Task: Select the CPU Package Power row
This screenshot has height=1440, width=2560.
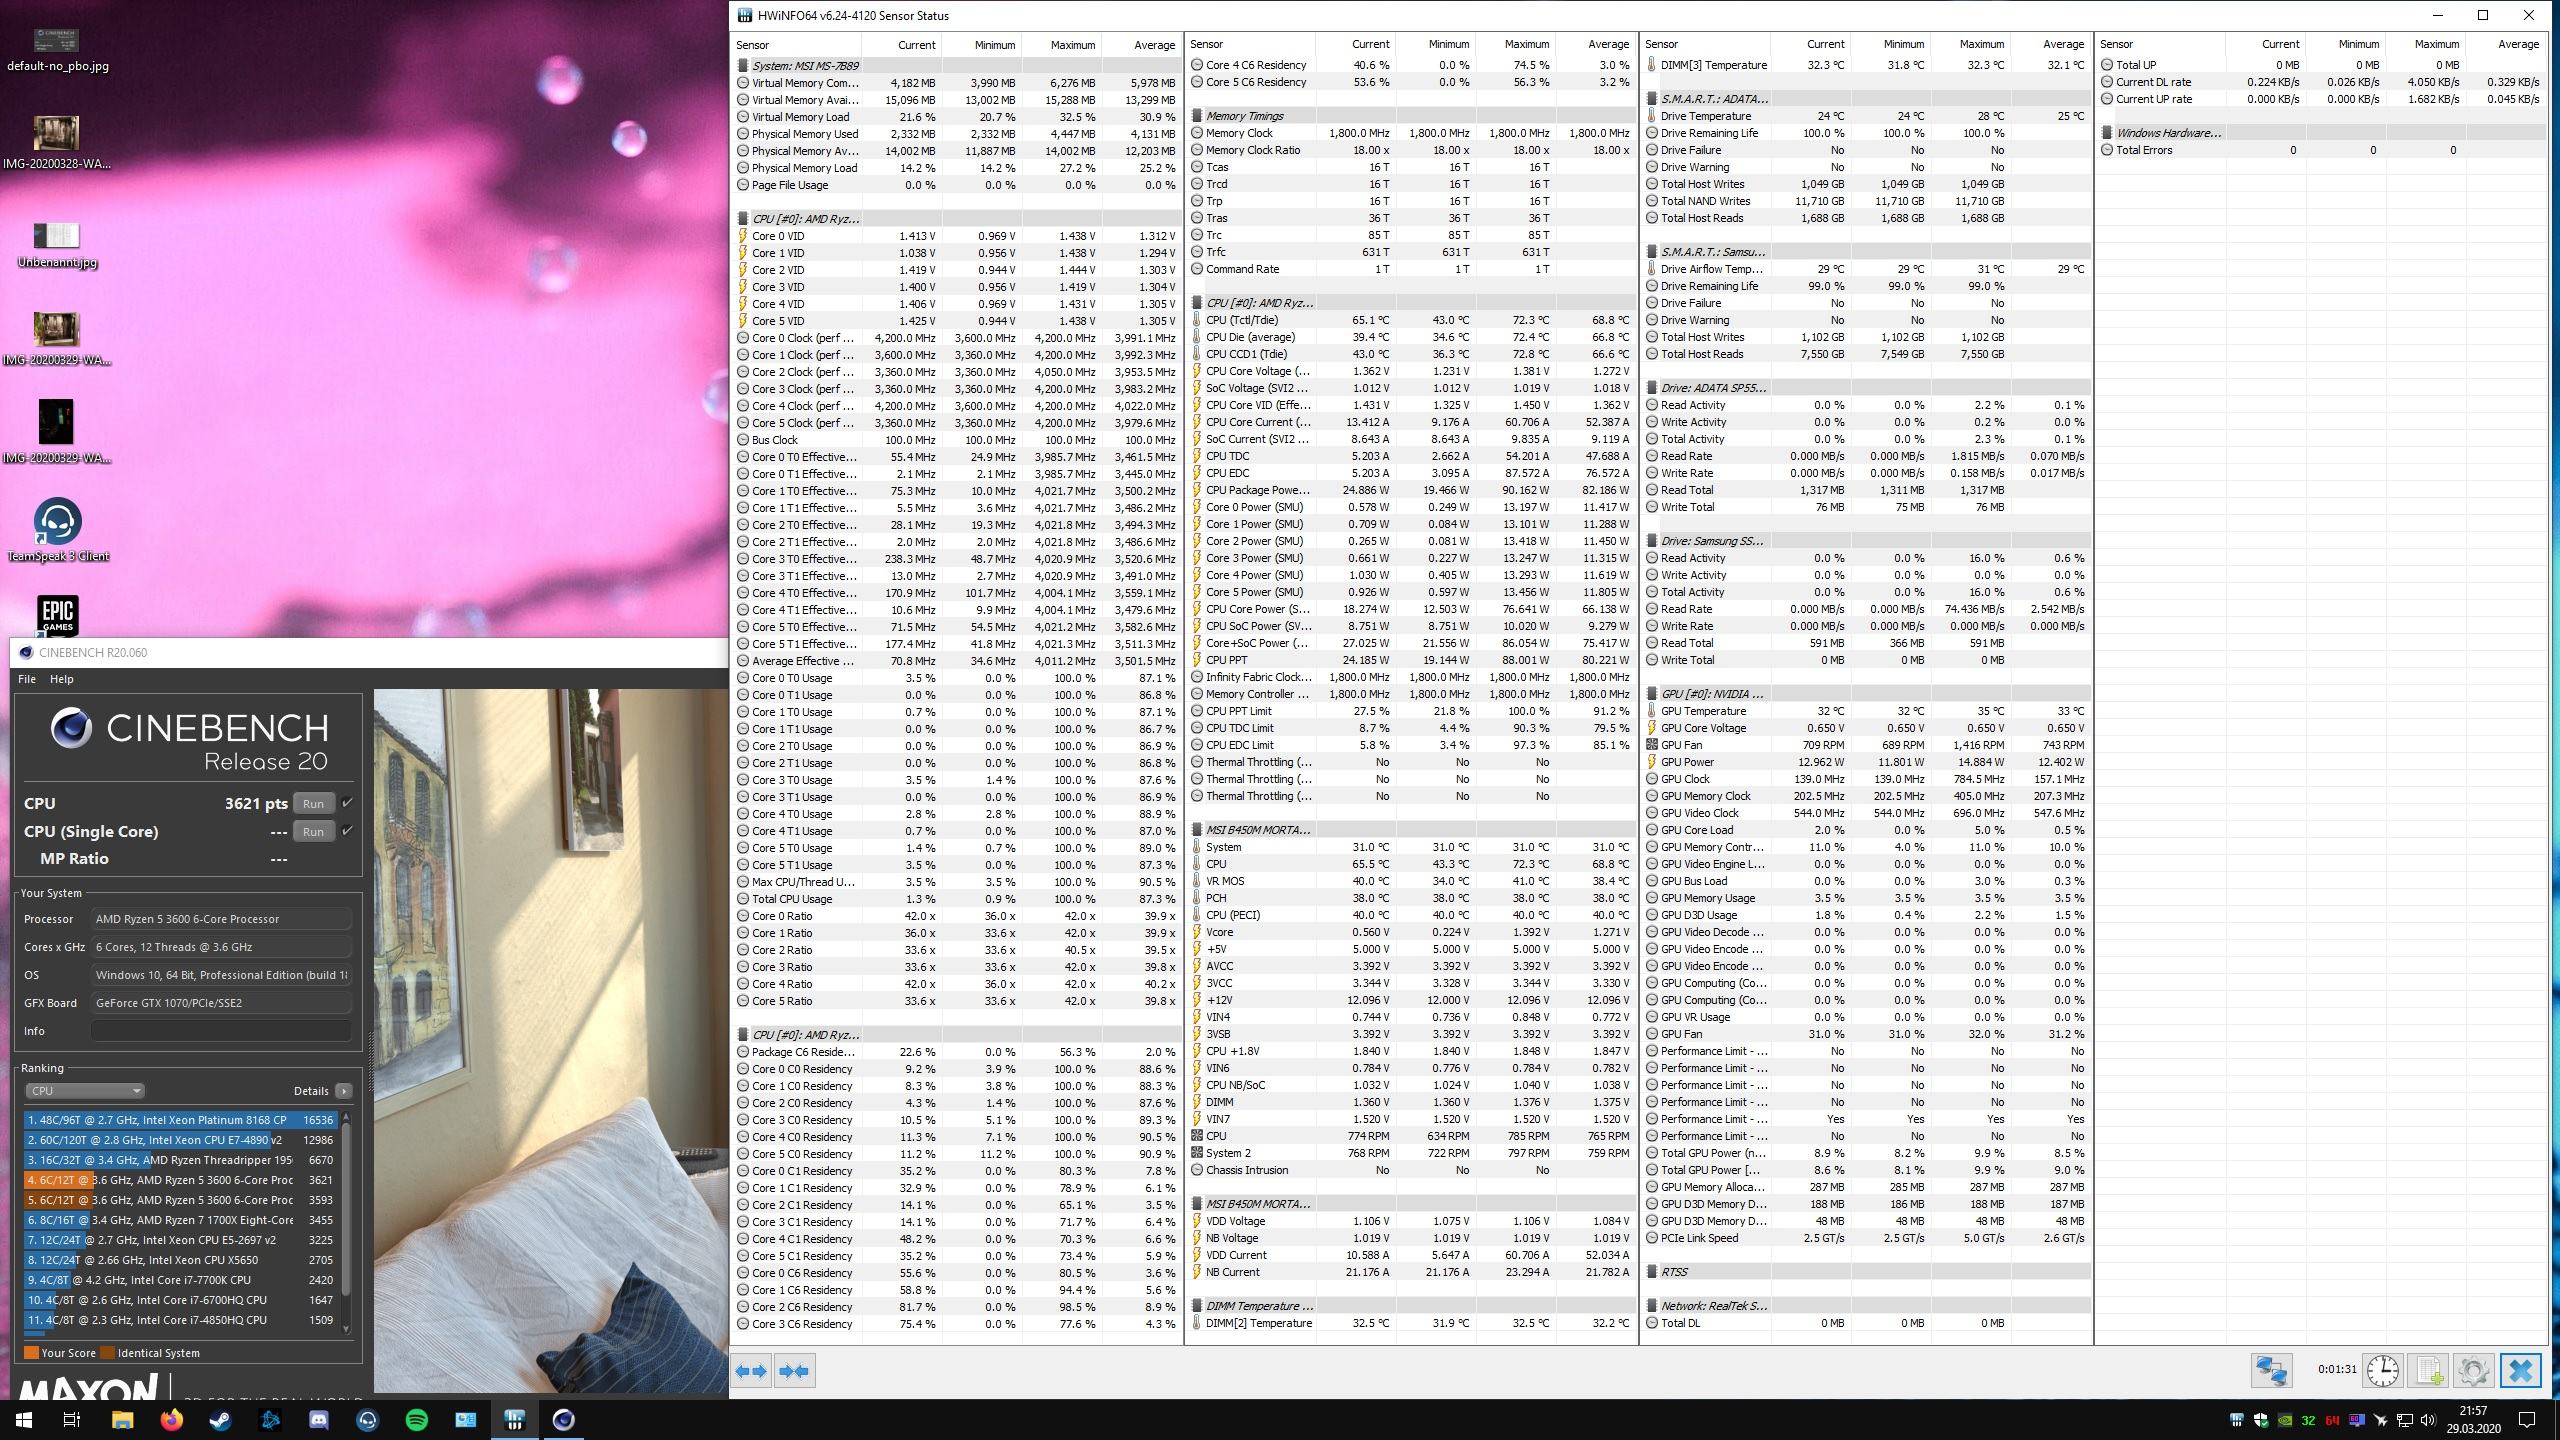Action: point(1411,490)
